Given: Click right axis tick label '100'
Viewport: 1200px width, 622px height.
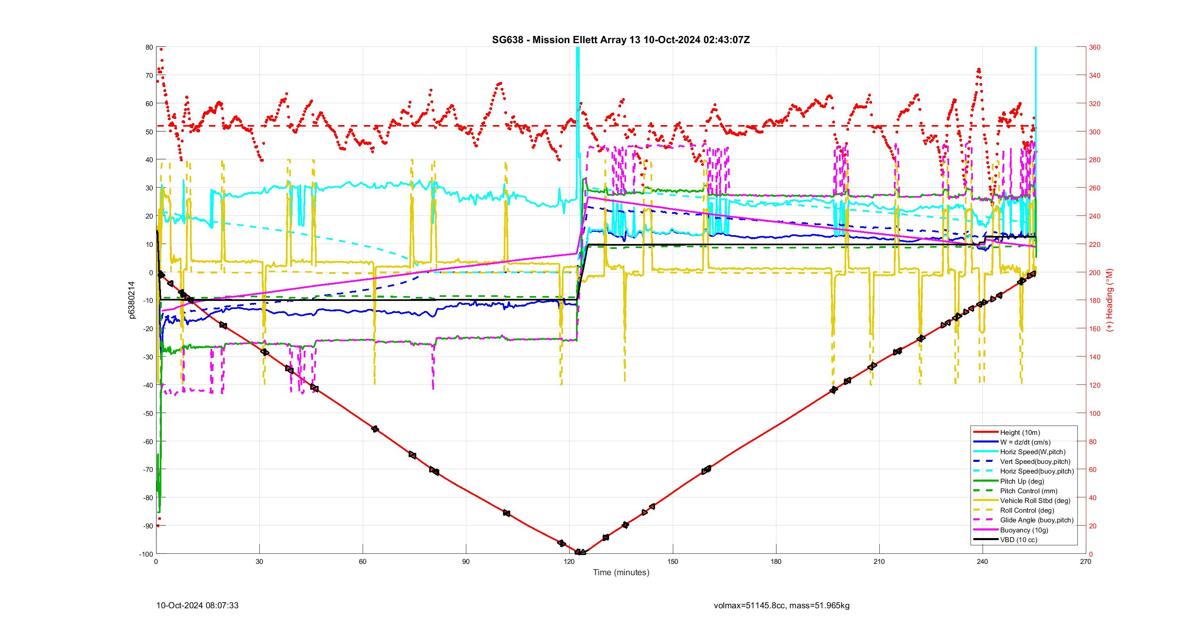Looking at the screenshot, I should [x=1096, y=413].
